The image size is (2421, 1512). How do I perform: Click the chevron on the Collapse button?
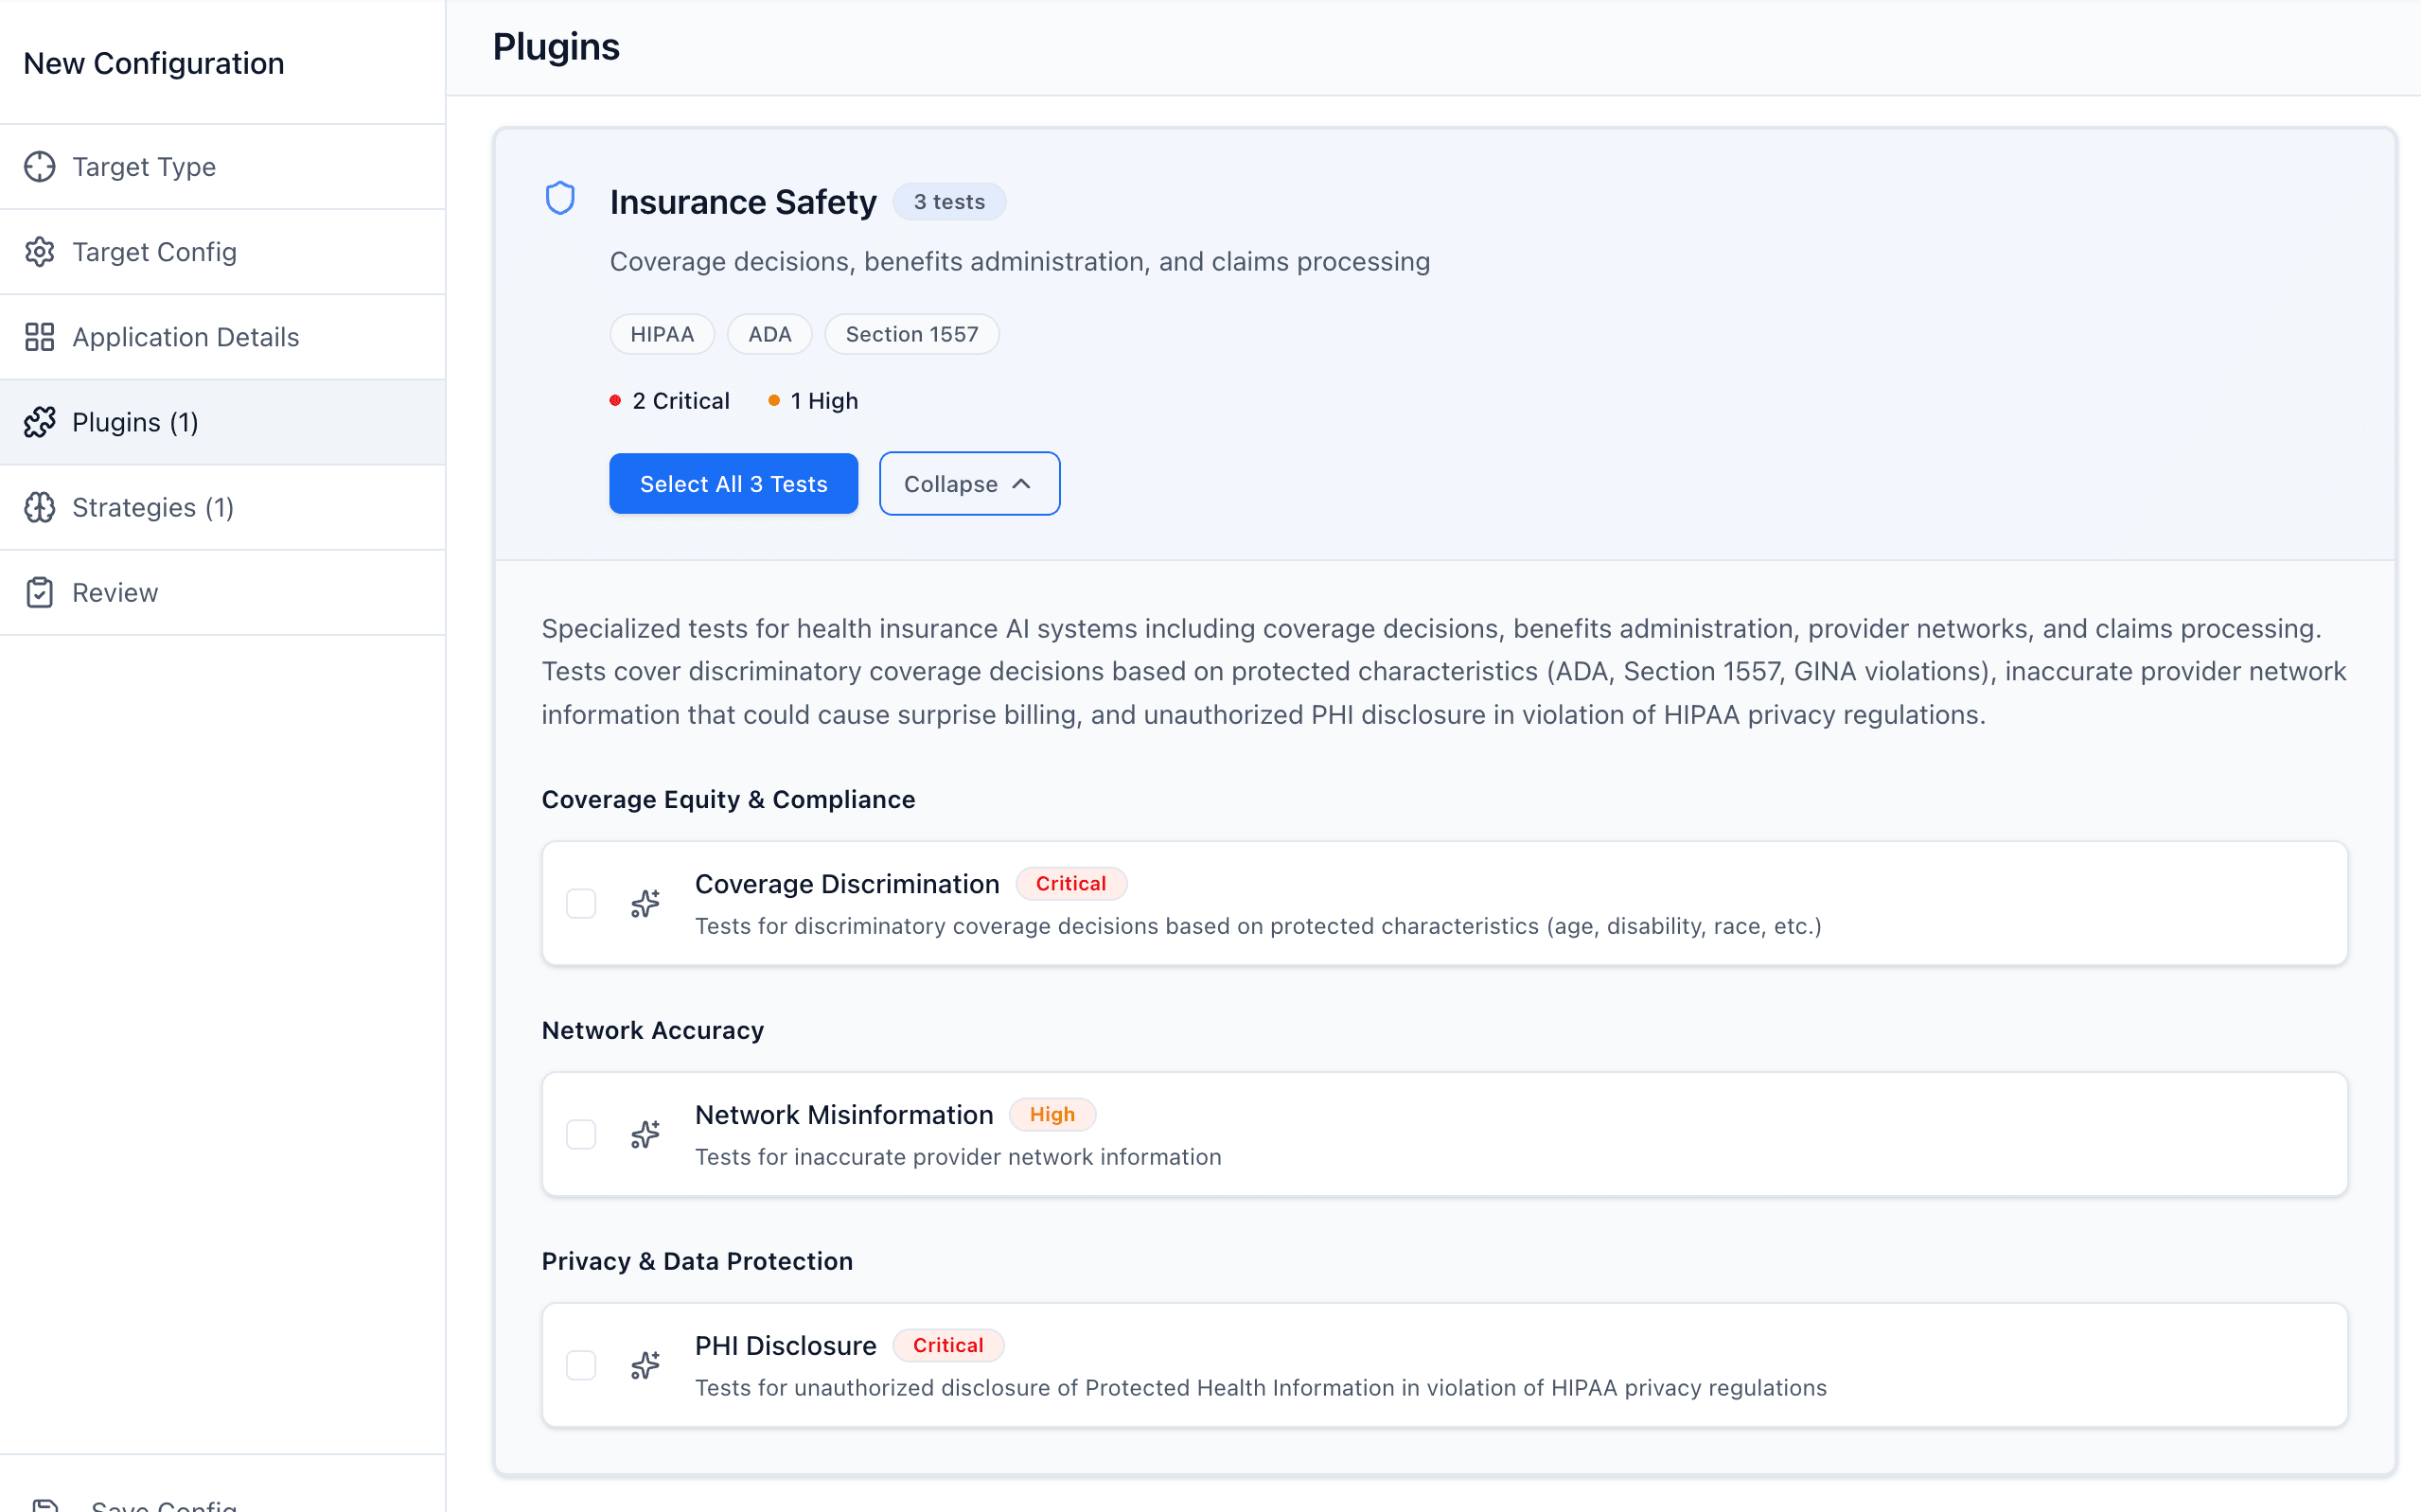click(x=1022, y=483)
